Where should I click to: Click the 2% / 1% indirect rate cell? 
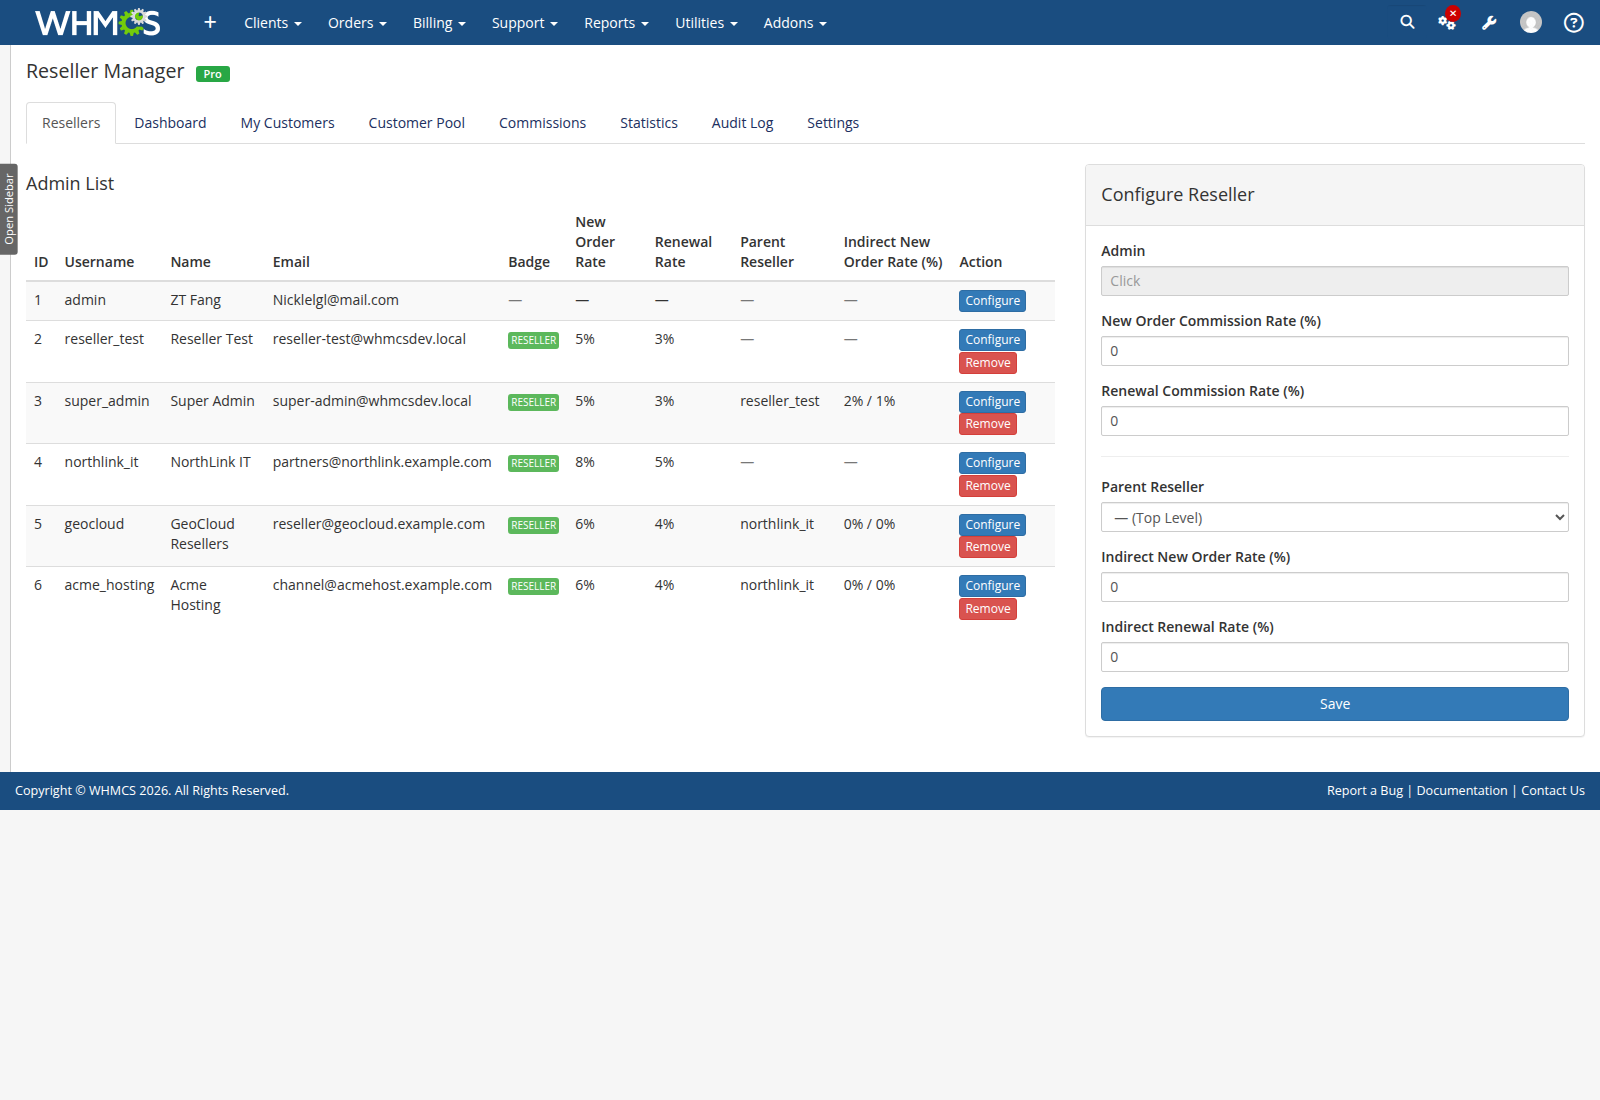click(869, 401)
